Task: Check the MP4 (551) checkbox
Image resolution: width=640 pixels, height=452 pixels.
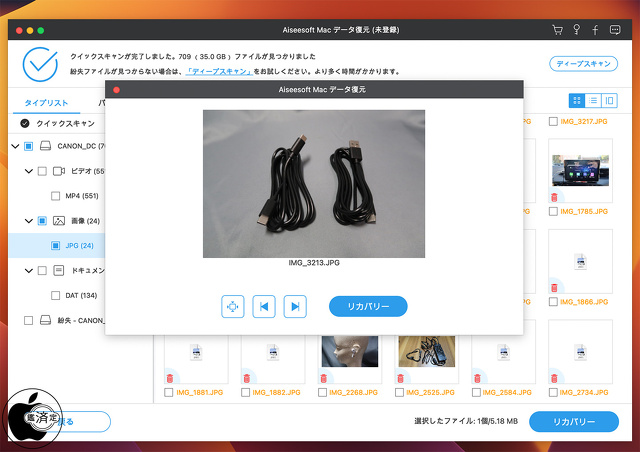Action: pyautogui.click(x=56, y=196)
